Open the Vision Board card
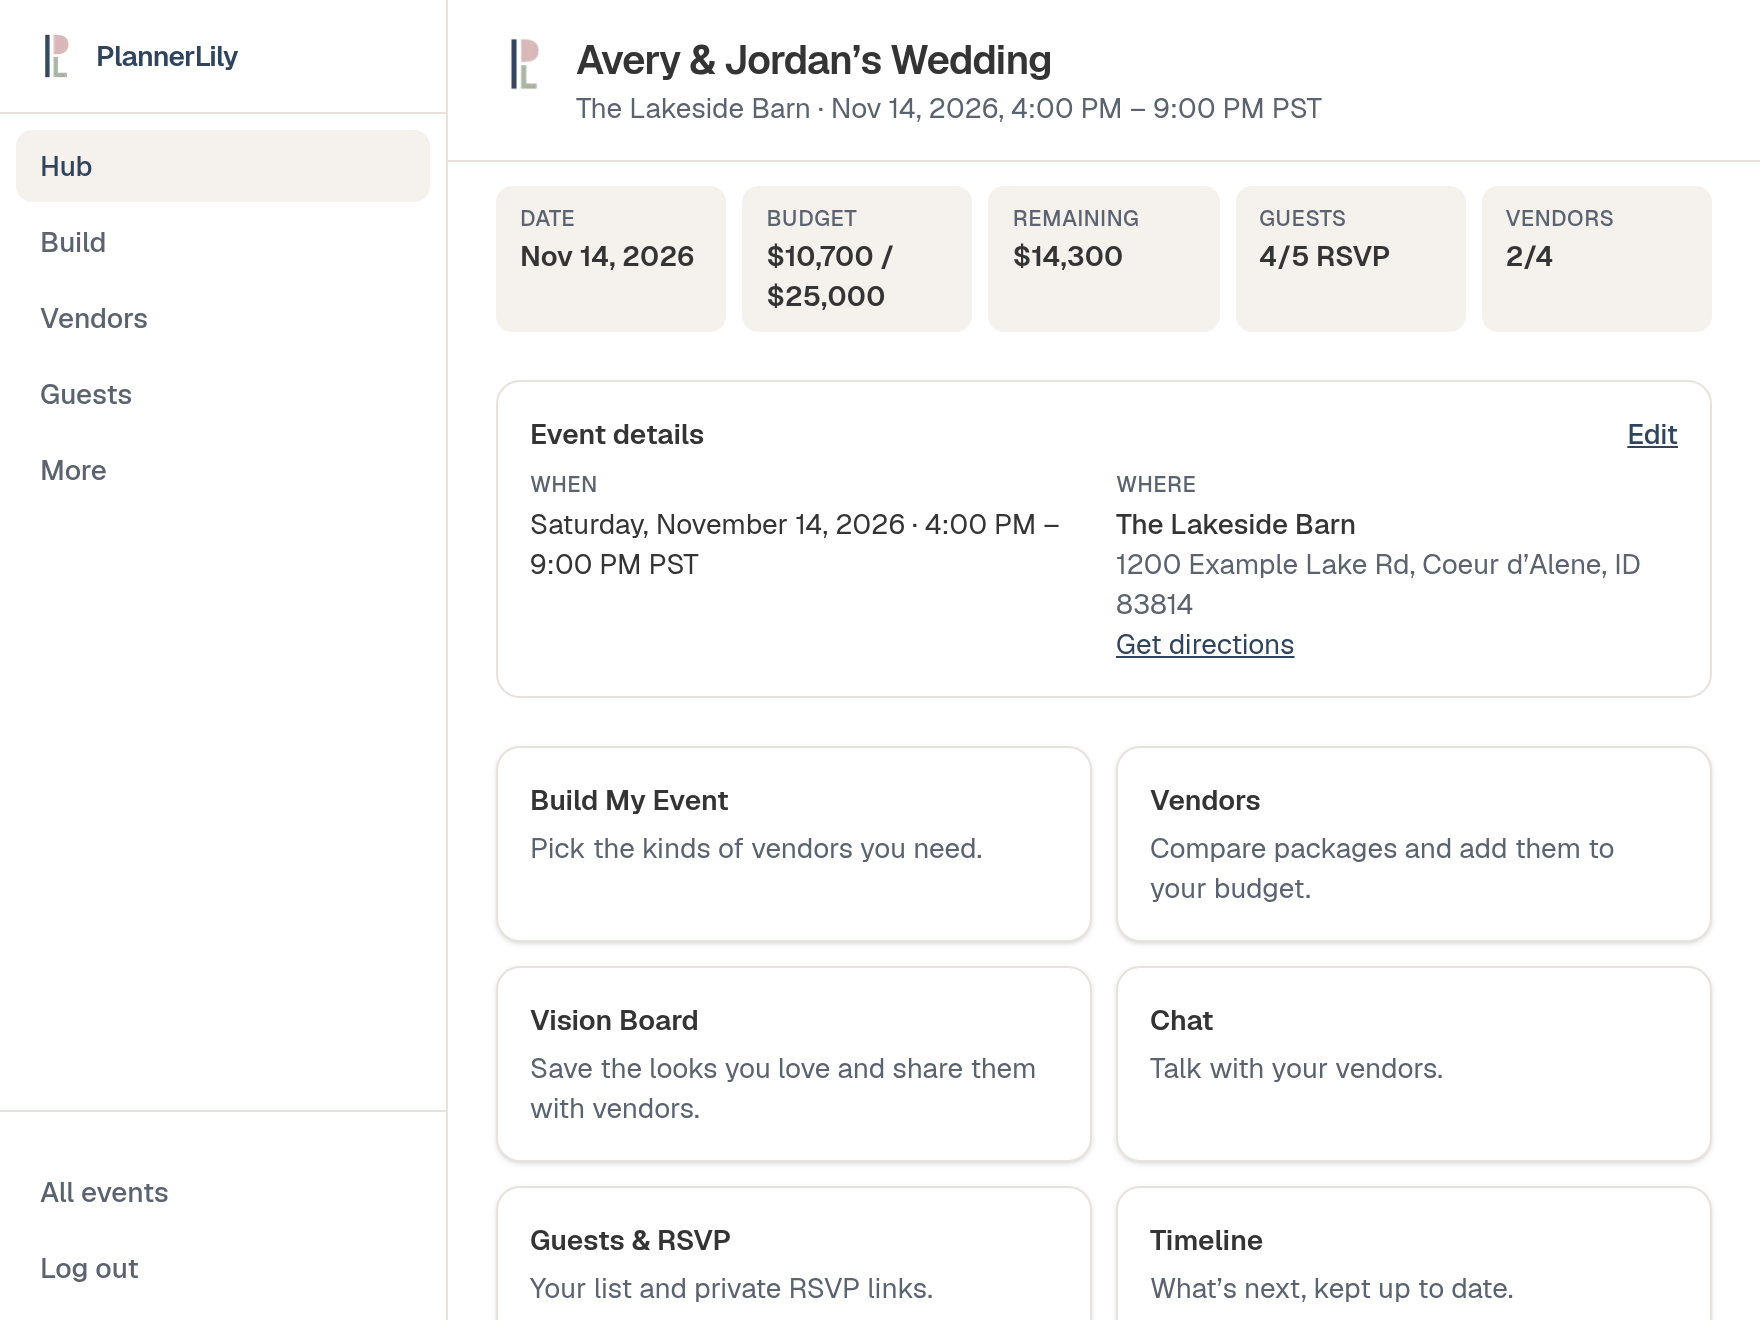 pos(794,1064)
